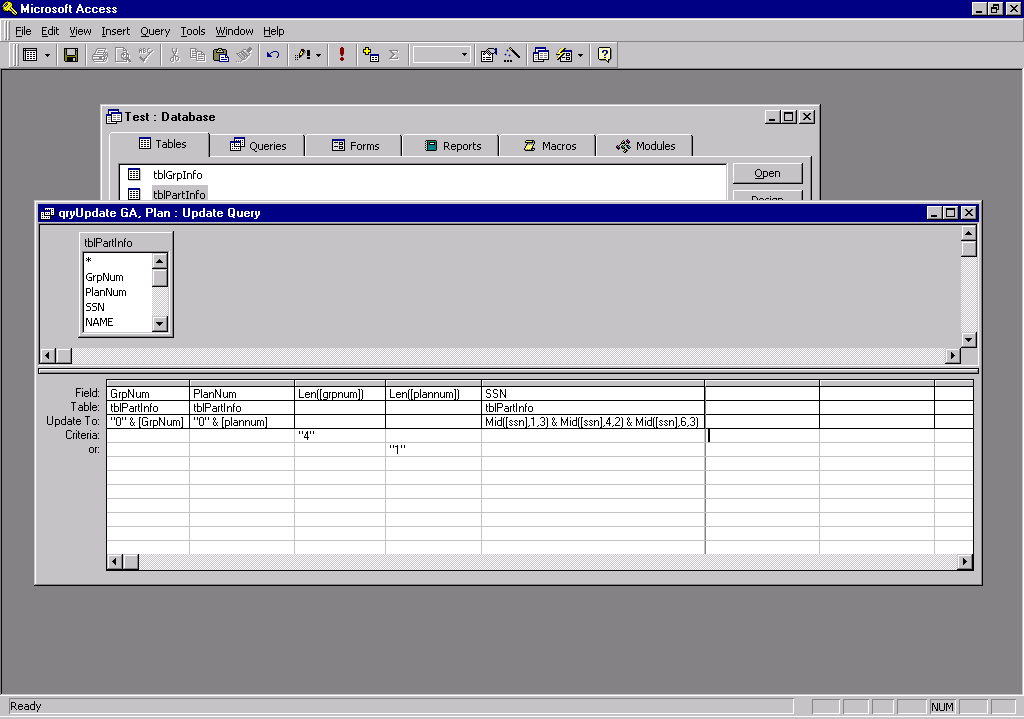The image size is (1024, 719).
Task: Click the Save toolbar icon
Action: [x=71, y=55]
